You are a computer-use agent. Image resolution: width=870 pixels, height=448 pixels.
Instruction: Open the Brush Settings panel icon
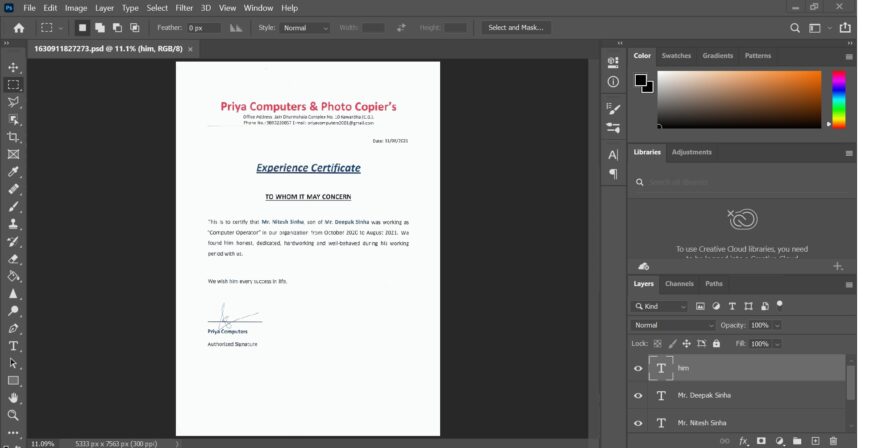(x=613, y=109)
